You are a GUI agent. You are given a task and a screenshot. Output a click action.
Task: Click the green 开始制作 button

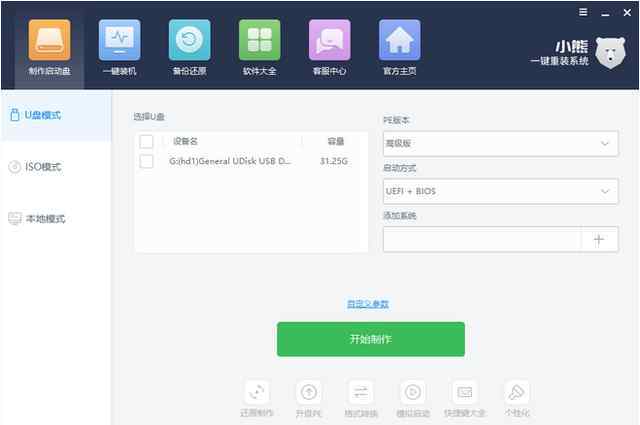[371, 339]
